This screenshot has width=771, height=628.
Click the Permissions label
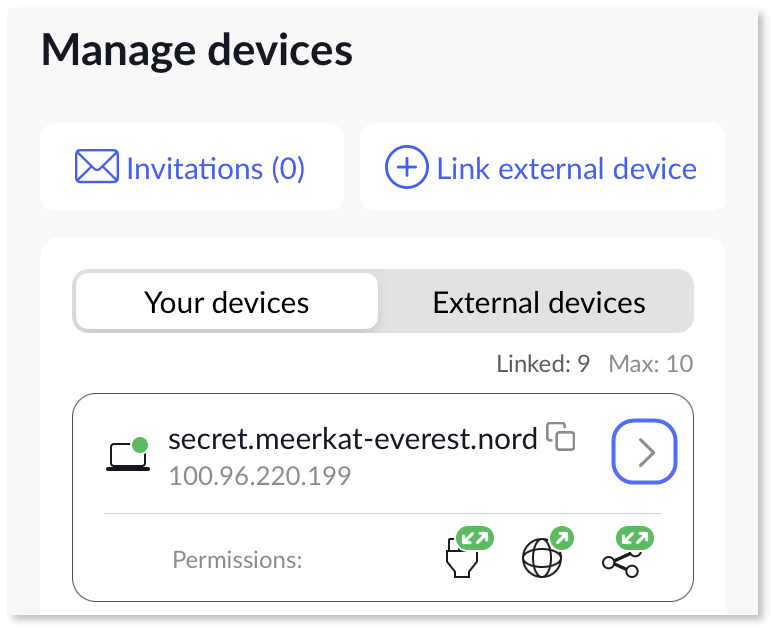click(x=237, y=560)
